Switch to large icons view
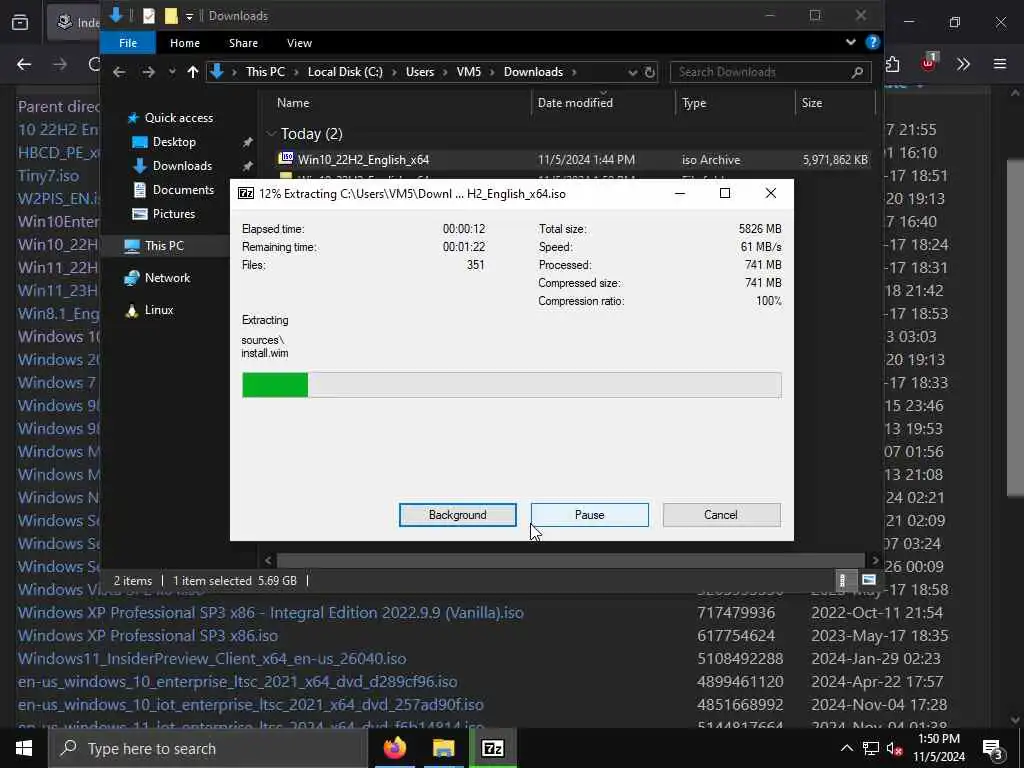1024x768 pixels. click(x=869, y=580)
